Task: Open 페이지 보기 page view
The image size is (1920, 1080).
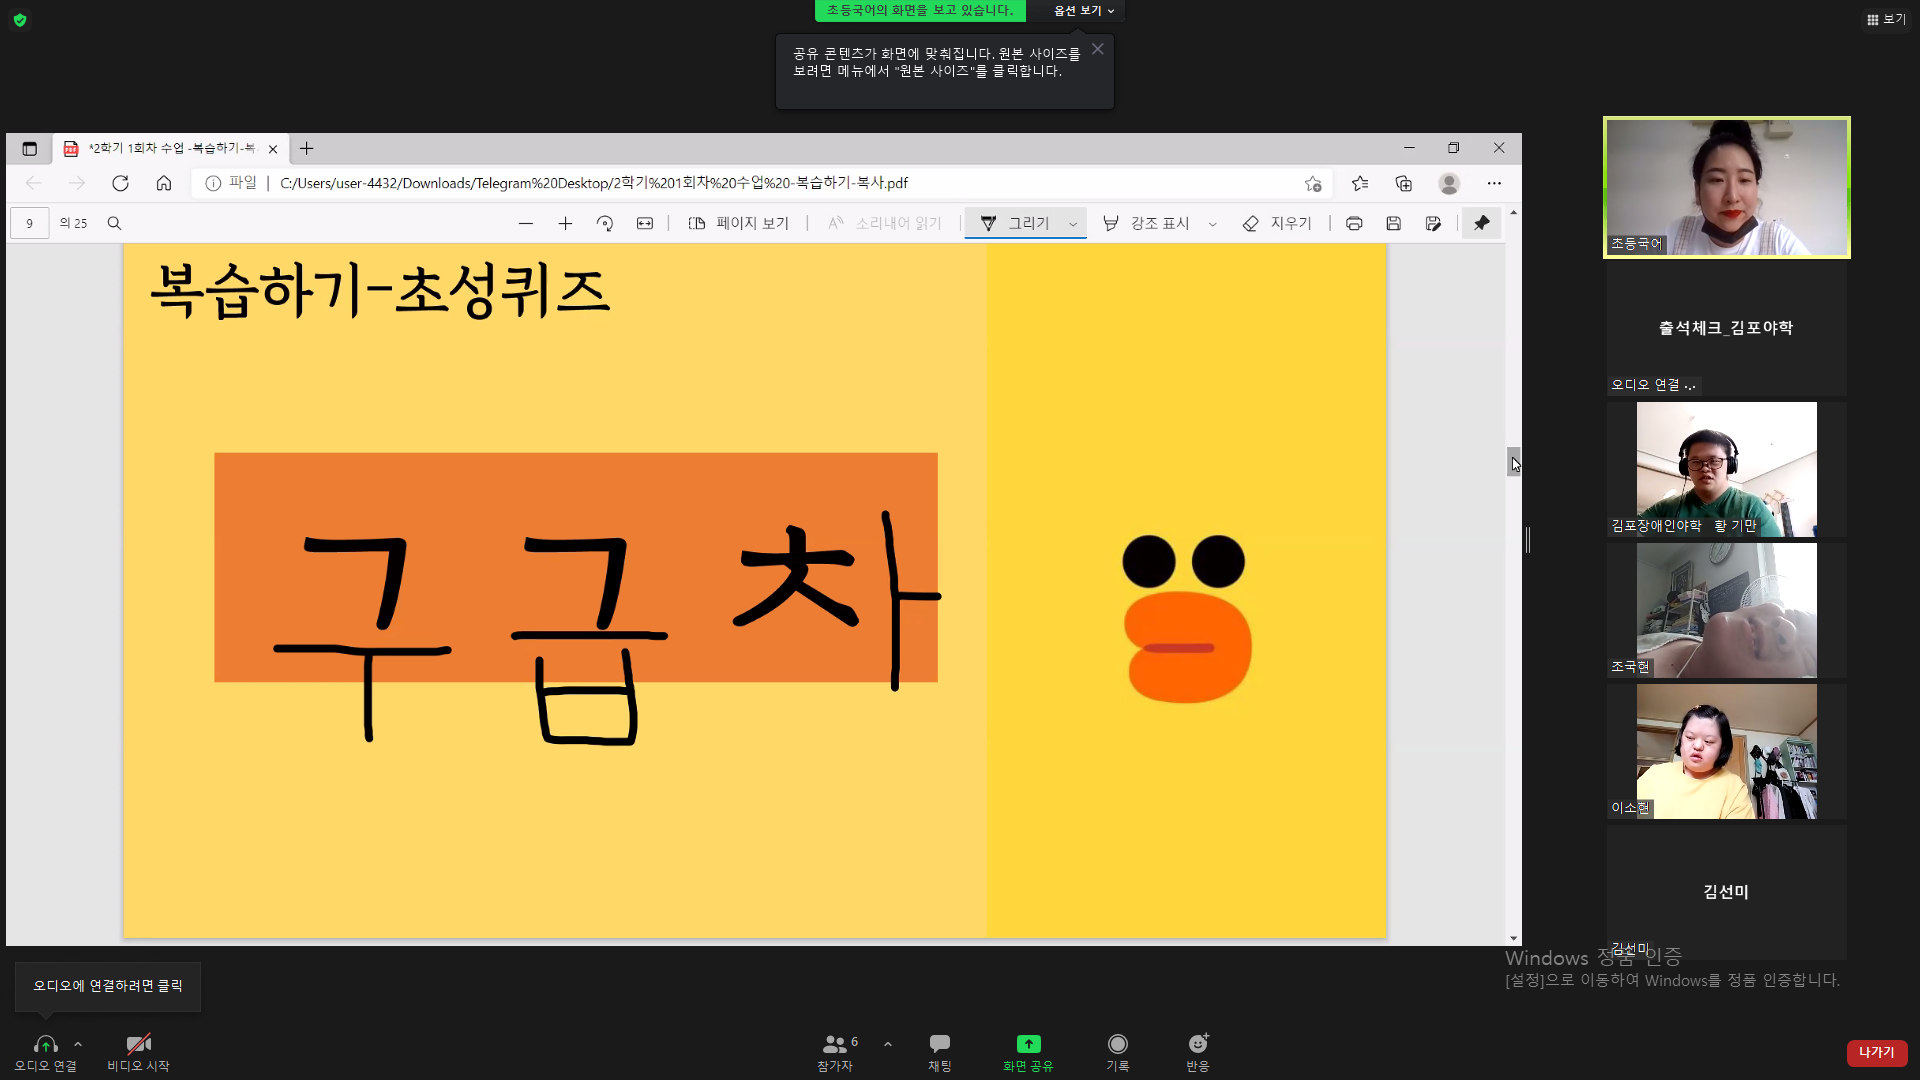Action: 739,223
